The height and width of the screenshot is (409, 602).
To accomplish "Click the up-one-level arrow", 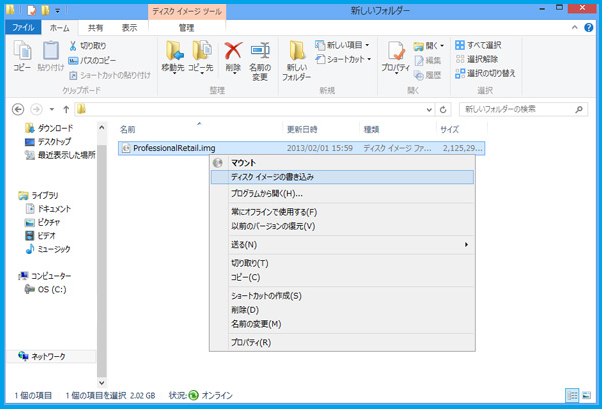I will coord(66,109).
